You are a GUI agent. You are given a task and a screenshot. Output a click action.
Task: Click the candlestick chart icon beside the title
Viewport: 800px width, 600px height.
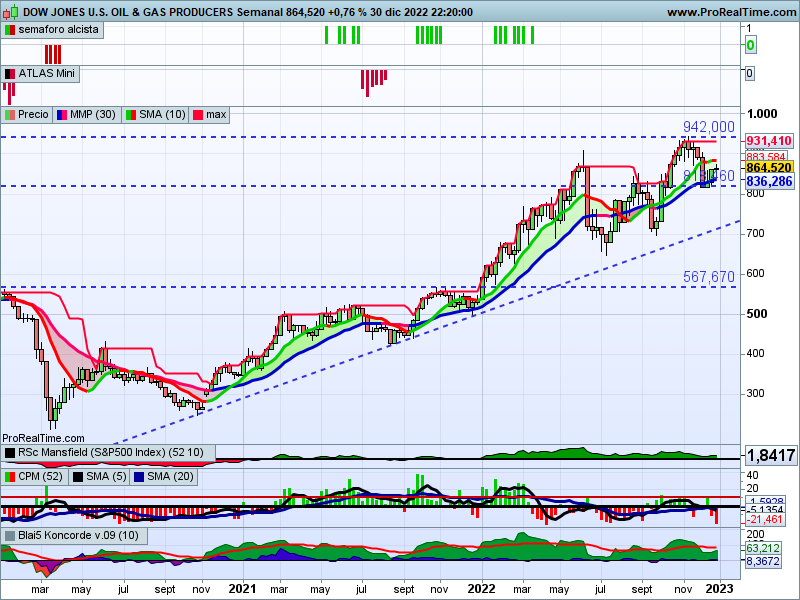click(11, 12)
